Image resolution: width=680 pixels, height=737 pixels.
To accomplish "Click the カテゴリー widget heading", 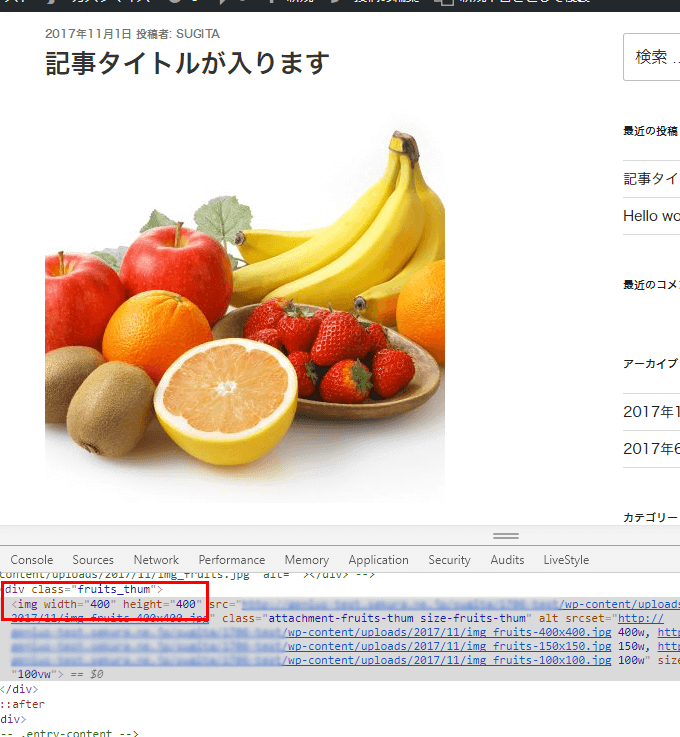I will coord(650,517).
